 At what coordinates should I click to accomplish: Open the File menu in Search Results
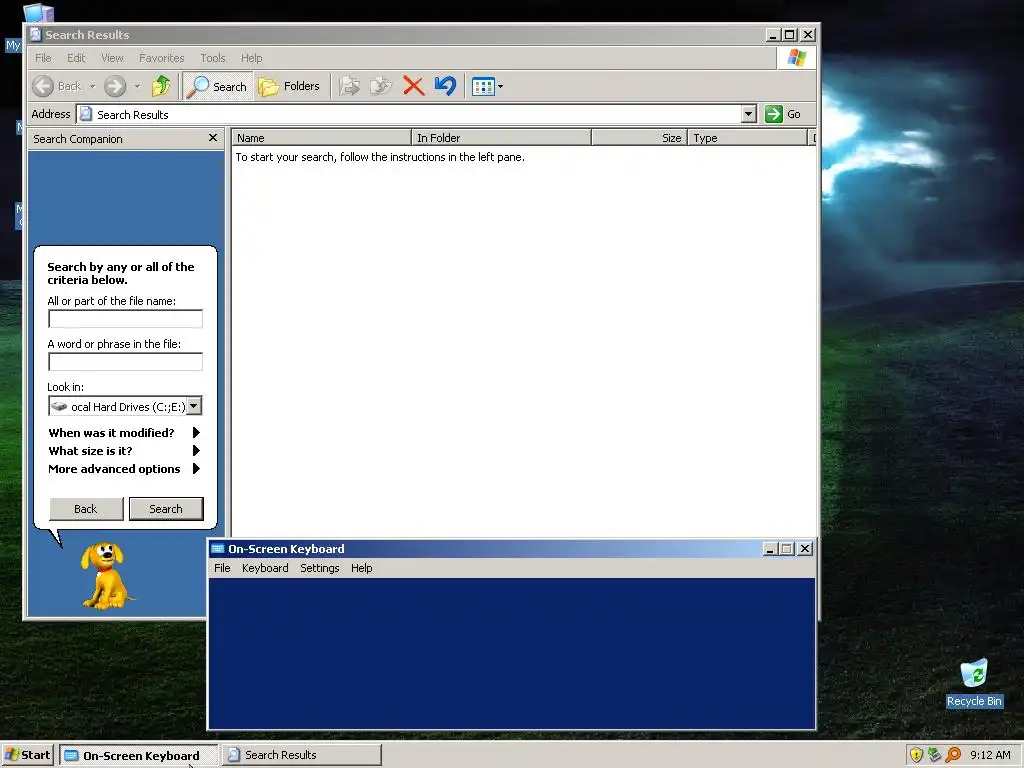click(x=43, y=58)
